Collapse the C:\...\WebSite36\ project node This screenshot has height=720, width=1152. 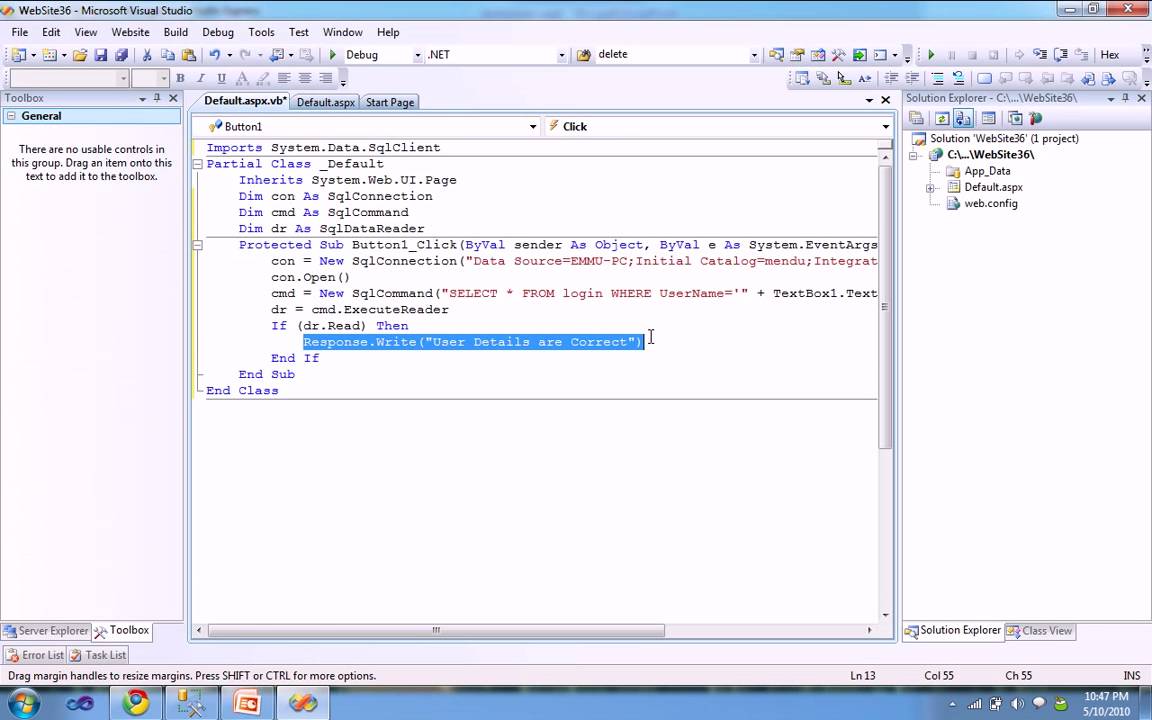pos(913,156)
